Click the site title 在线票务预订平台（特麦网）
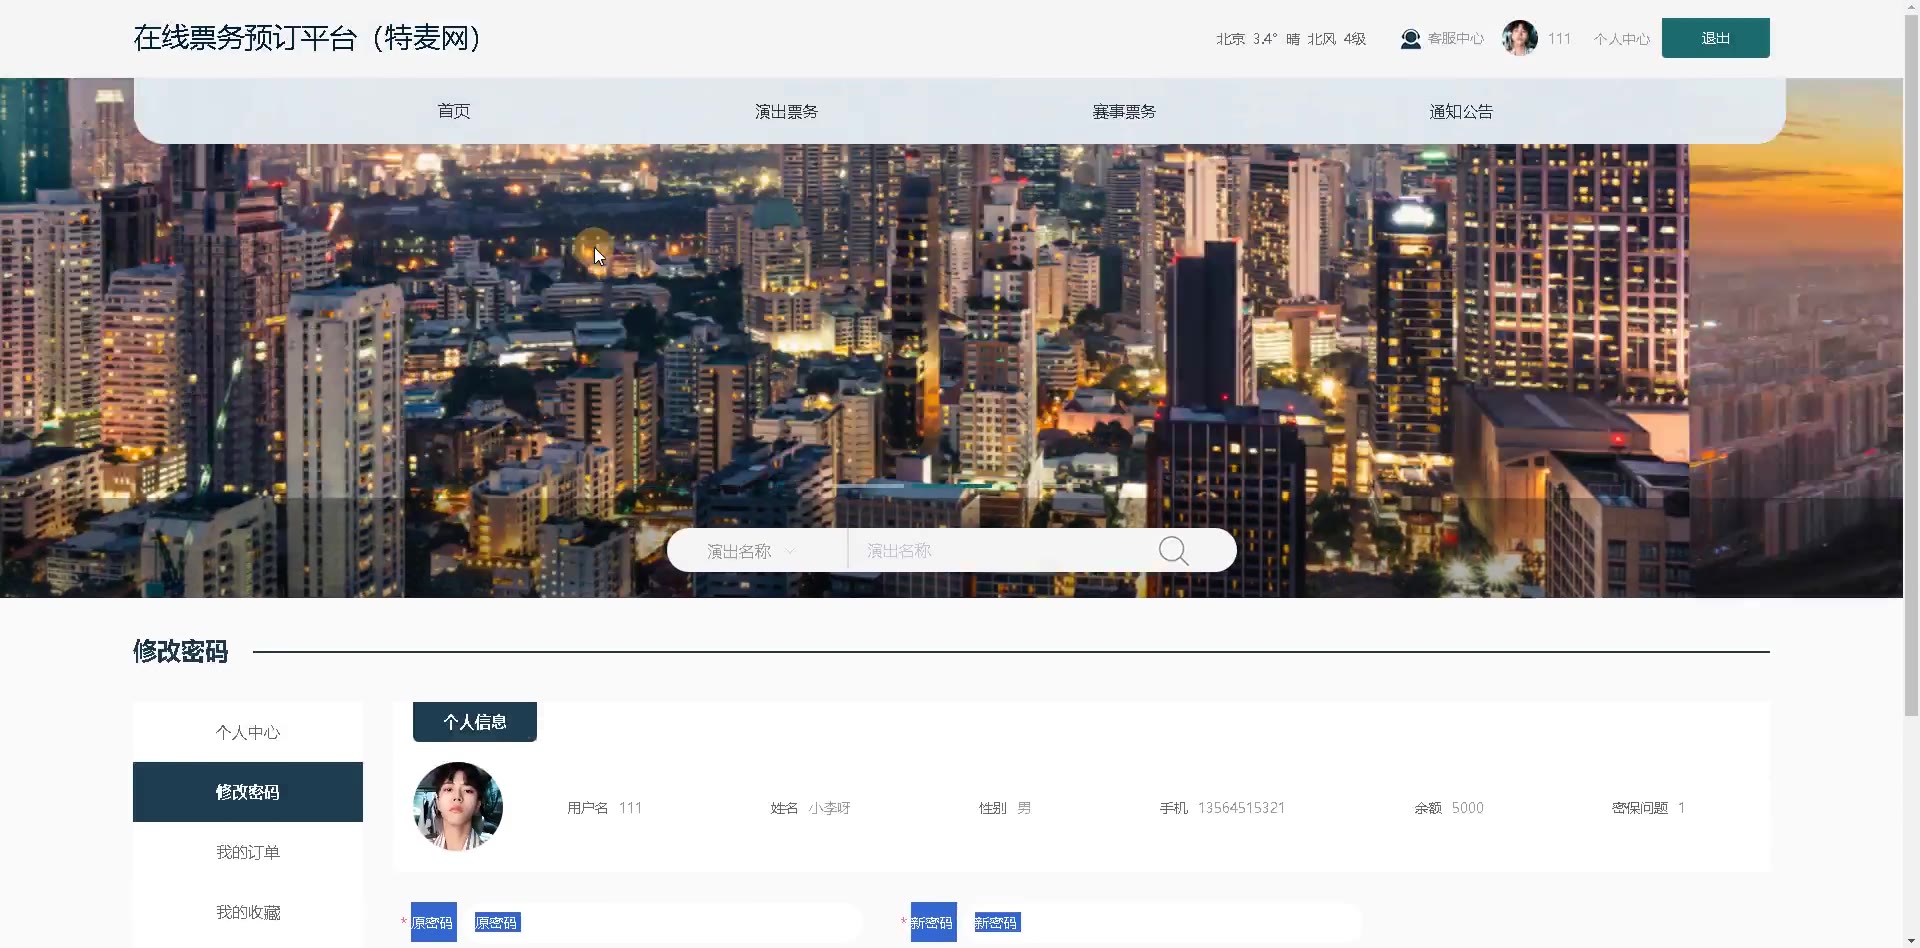Screen dimensions: 1920x948 tap(307, 38)
